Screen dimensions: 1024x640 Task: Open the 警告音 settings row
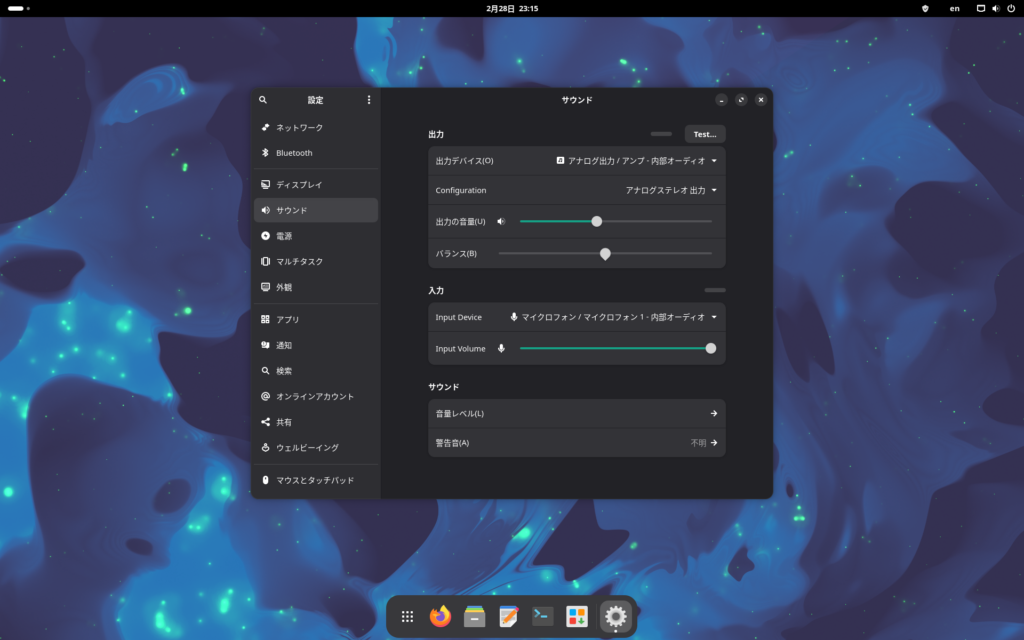pos(576,442)
